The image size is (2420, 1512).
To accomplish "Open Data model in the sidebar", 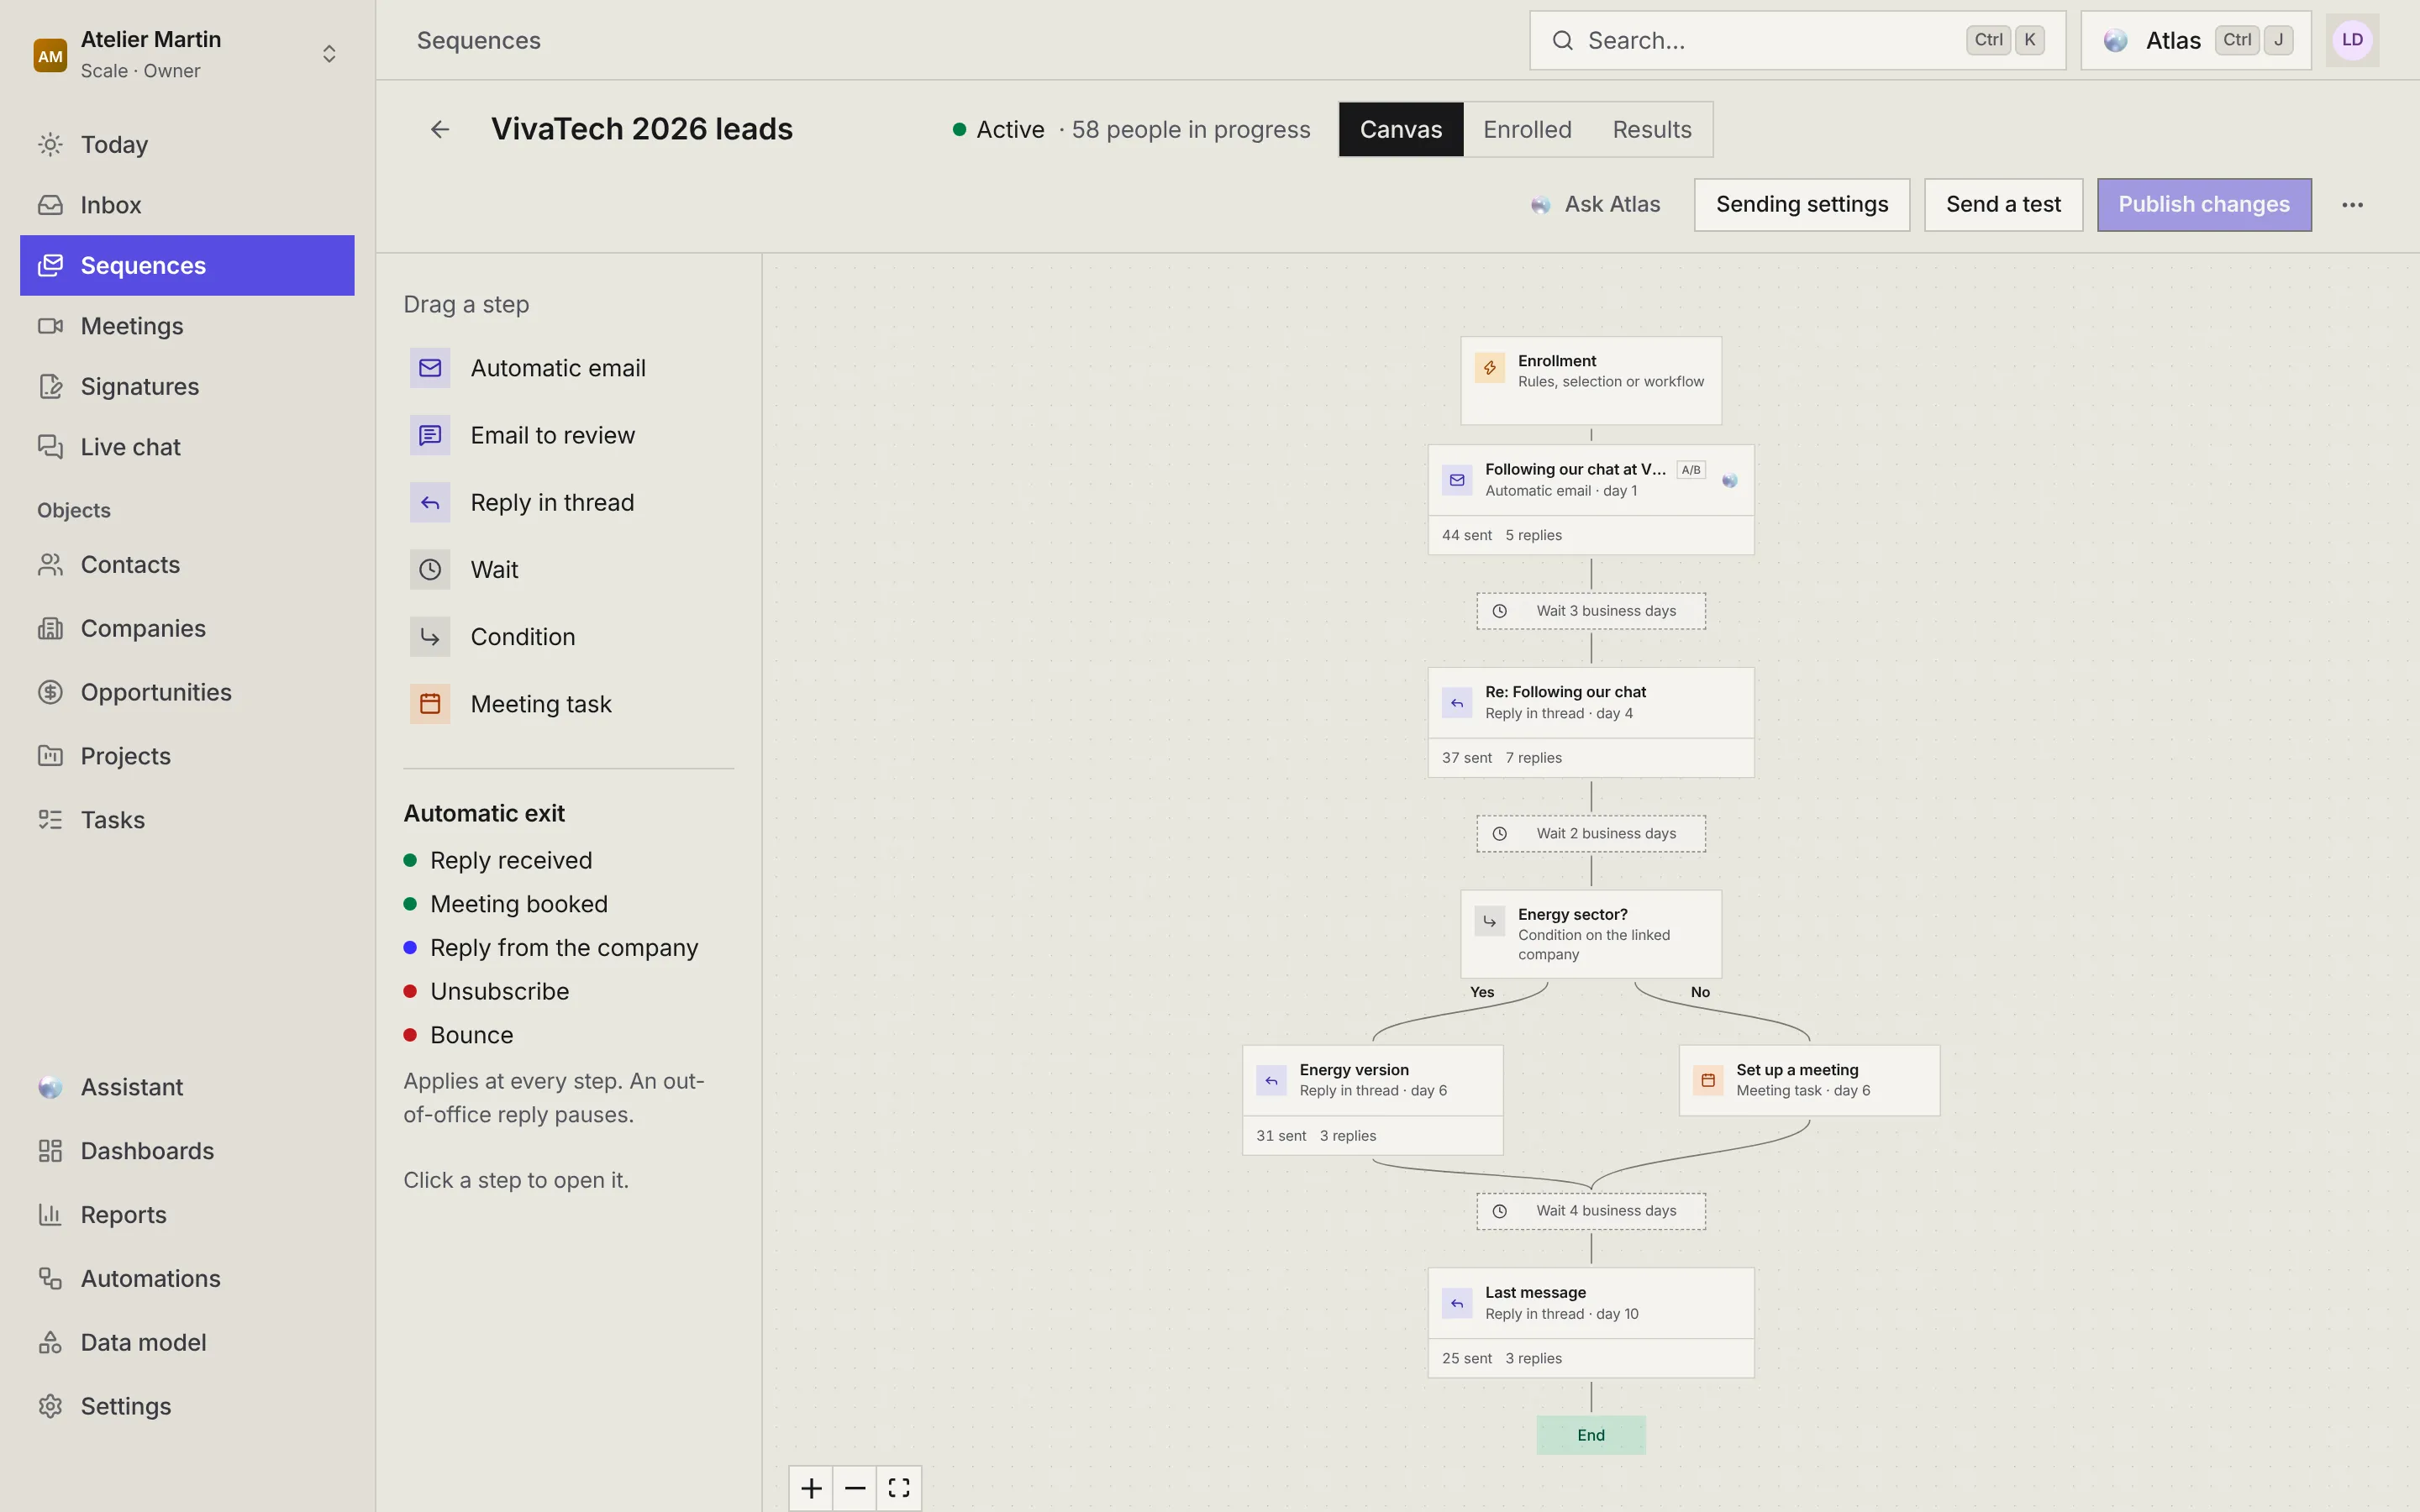I will [x=187, y=1342].
